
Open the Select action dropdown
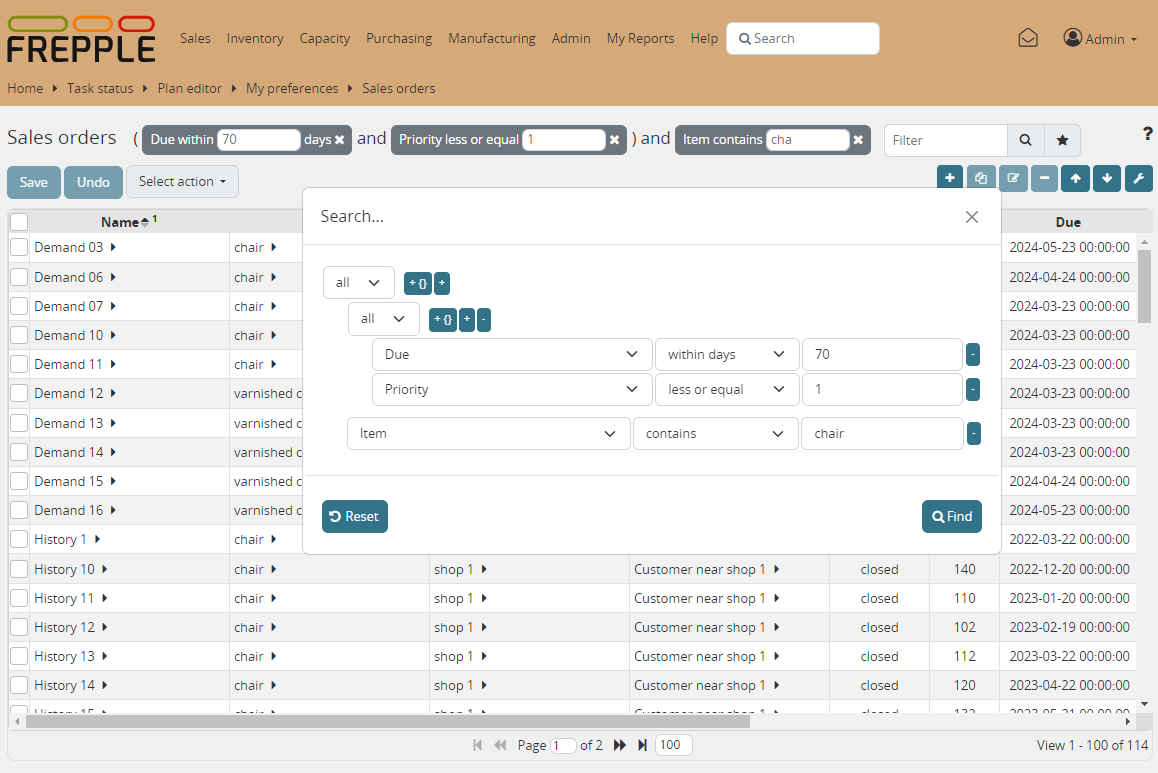coord(182,182)
